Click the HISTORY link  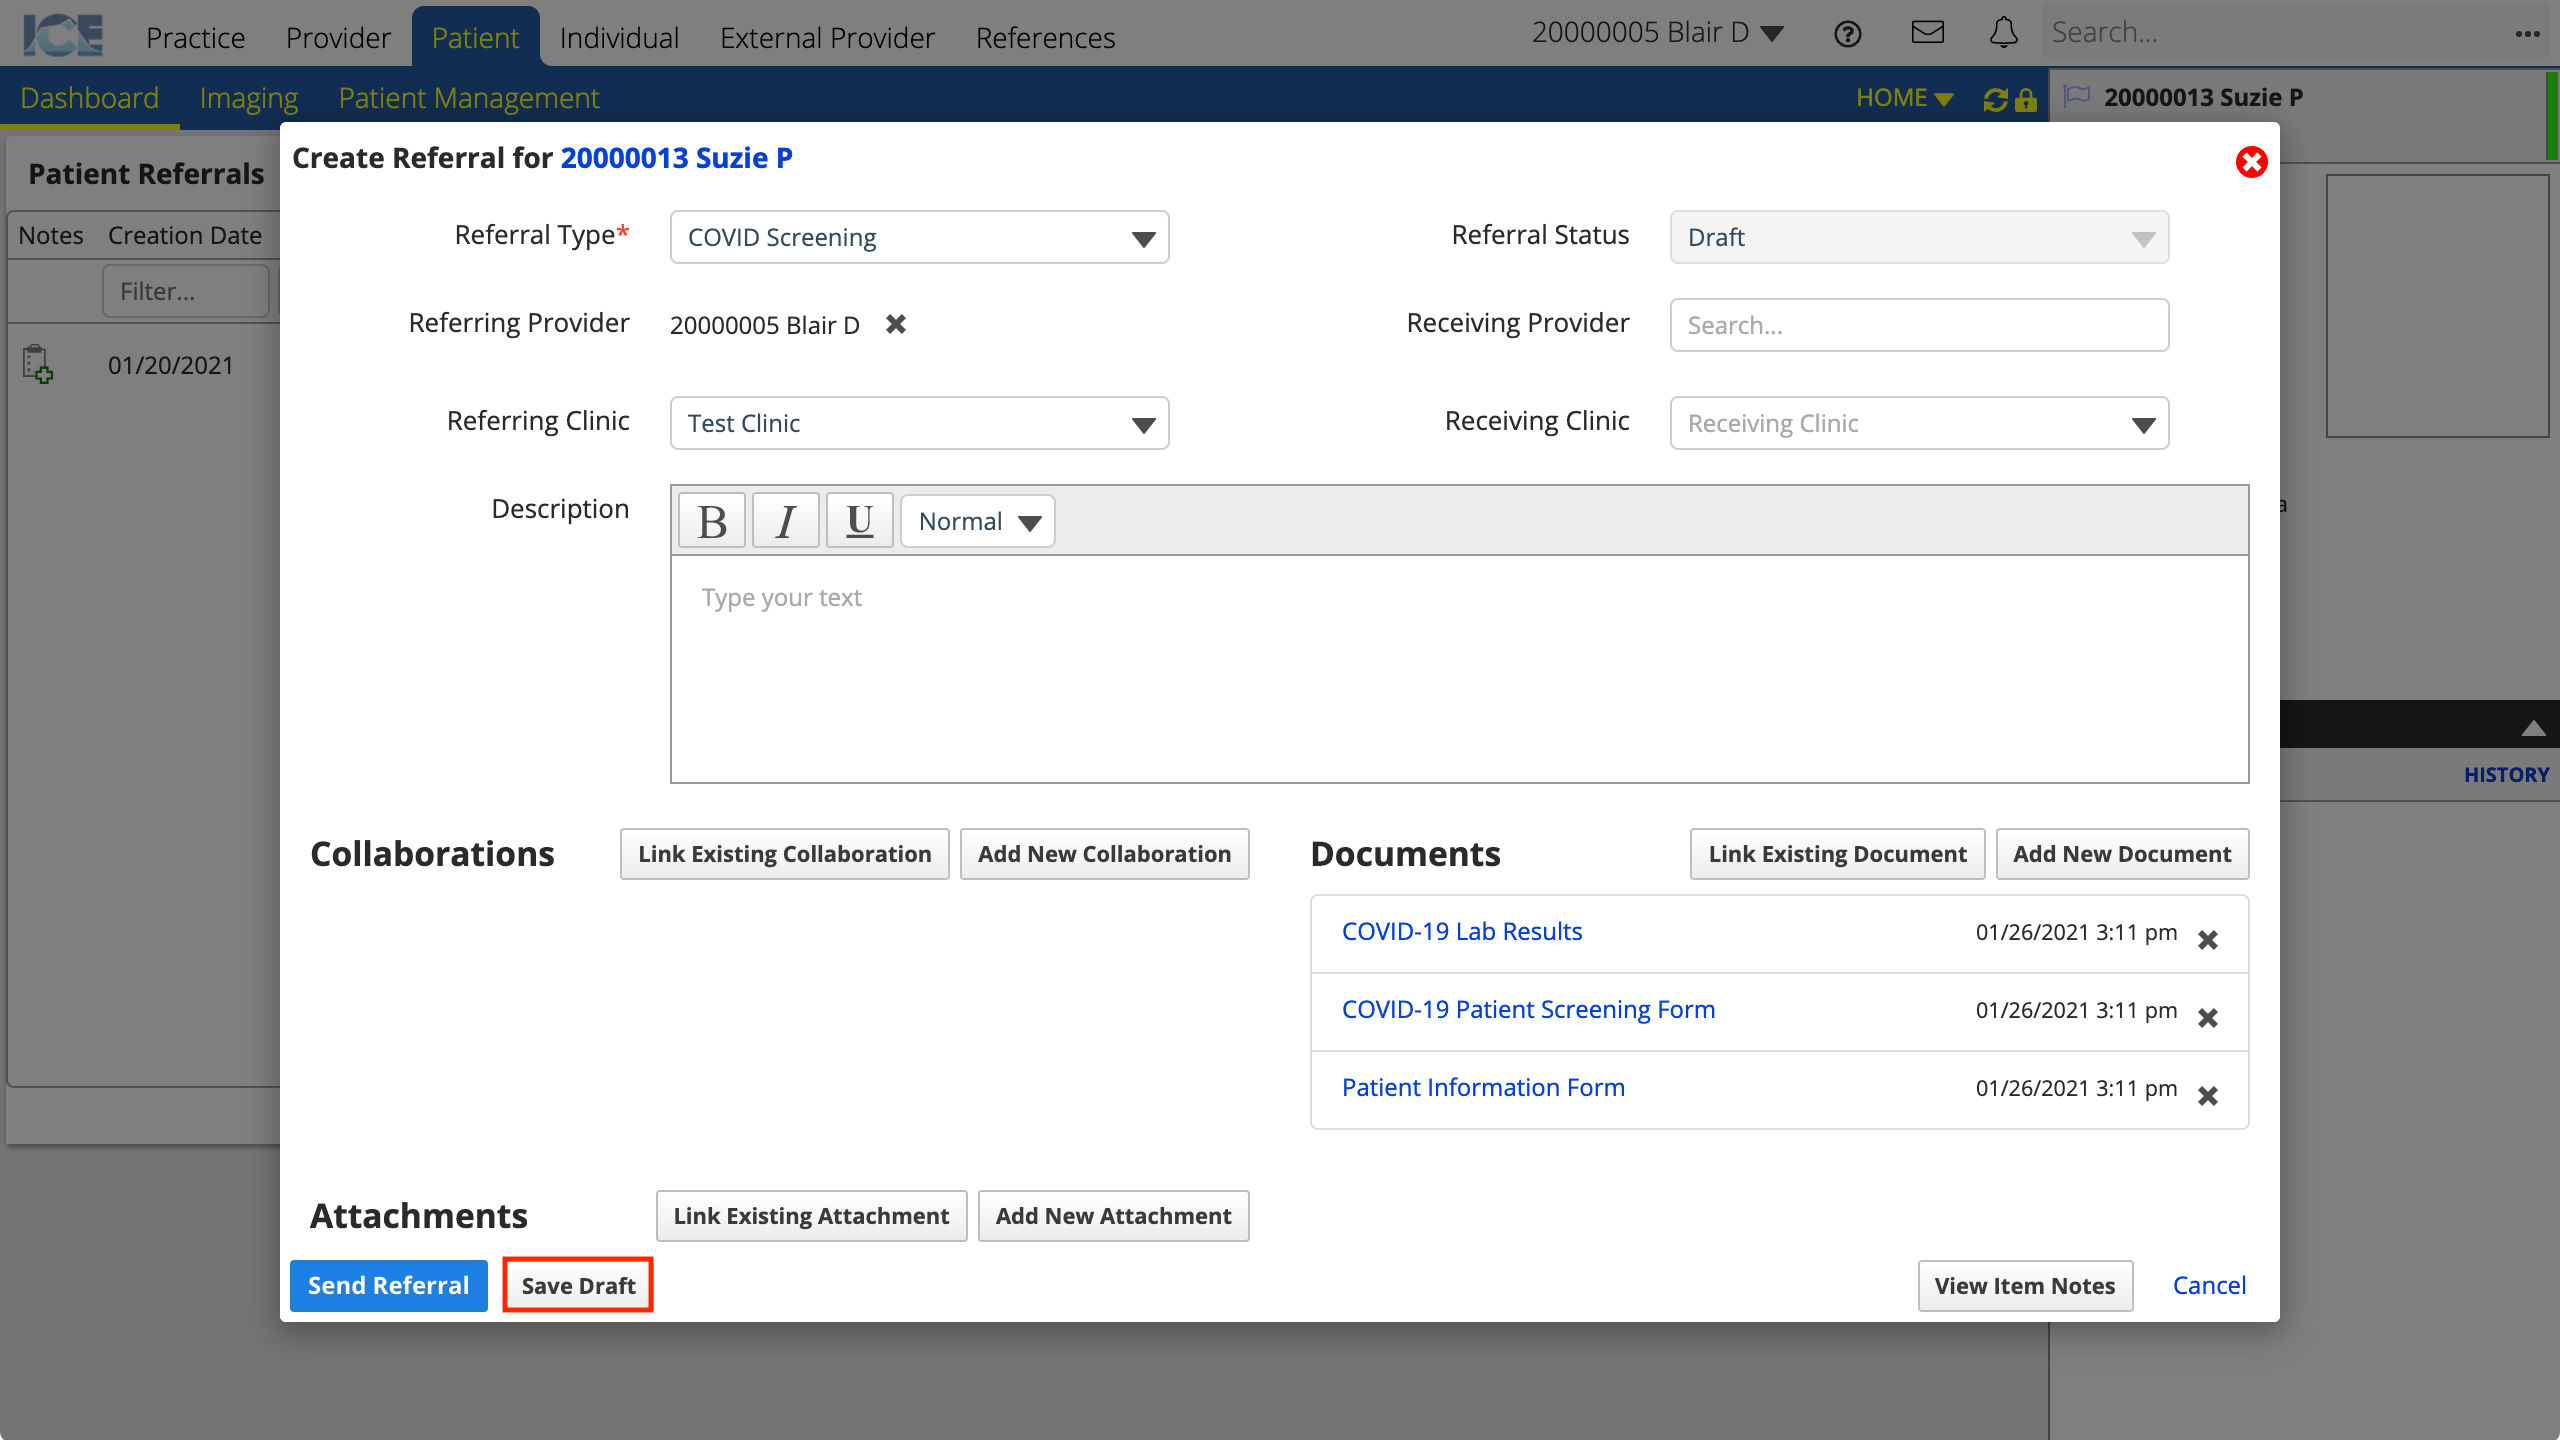tap(2506, 775)
